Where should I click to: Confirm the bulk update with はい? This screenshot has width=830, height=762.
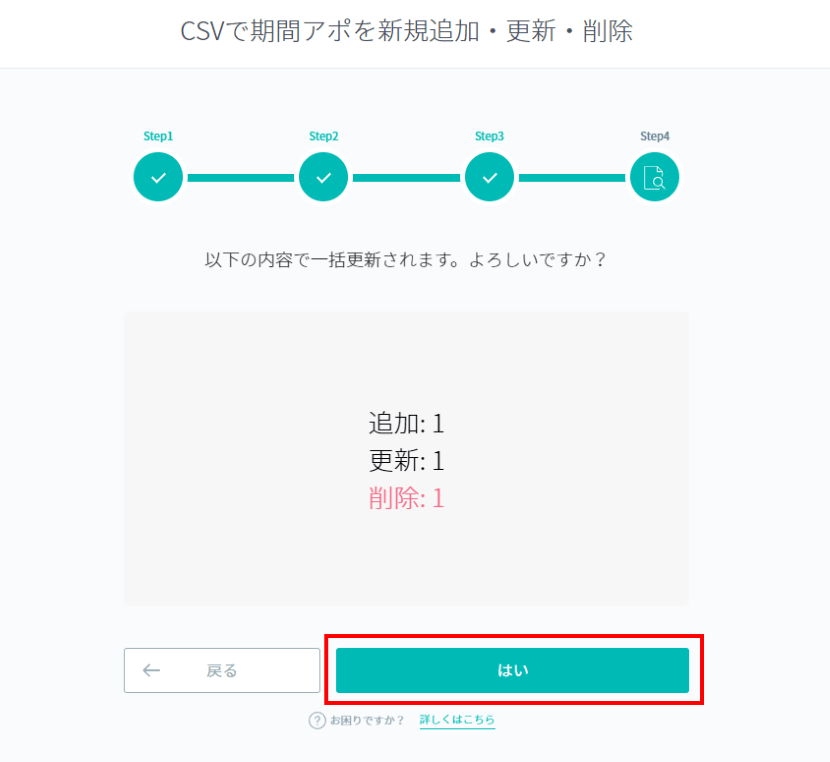click(x=512, y=670)
